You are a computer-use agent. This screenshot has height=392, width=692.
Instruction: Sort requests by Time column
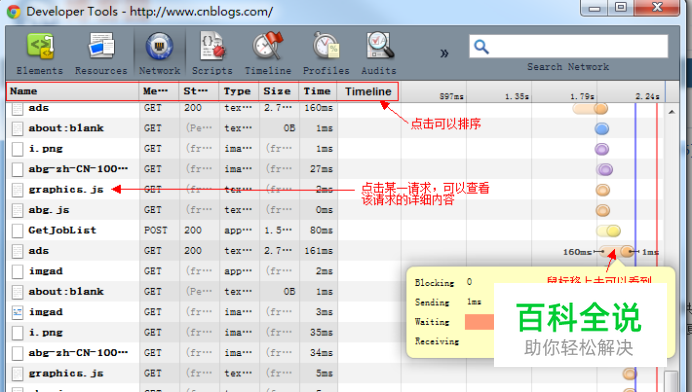[x=318, y=91]
